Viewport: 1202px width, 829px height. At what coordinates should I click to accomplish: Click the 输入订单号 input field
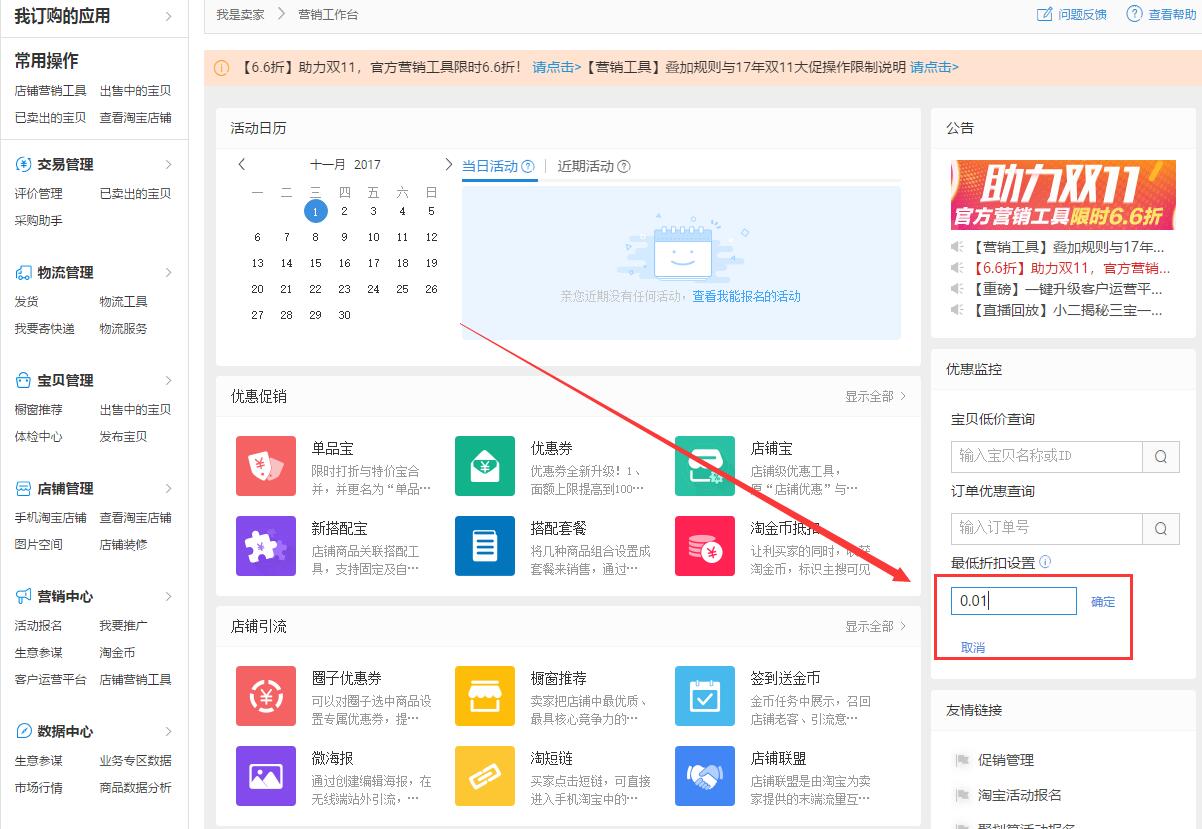click(1046, 528)
